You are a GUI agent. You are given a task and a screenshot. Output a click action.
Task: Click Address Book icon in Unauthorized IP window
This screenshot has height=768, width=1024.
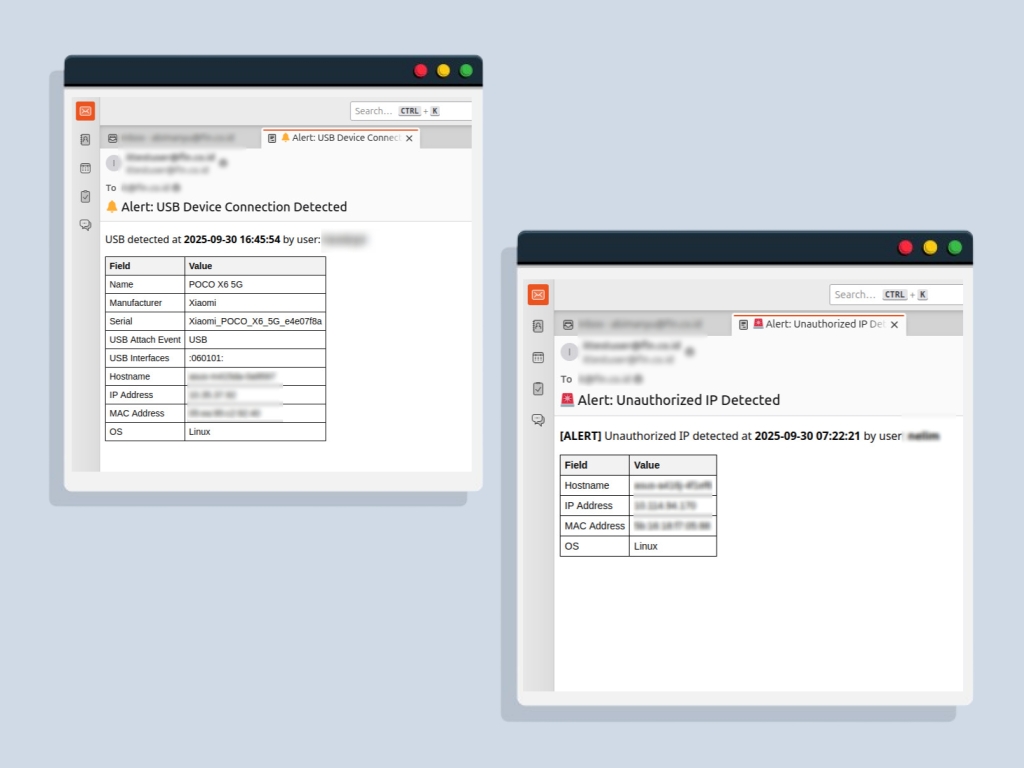(538, 326)
